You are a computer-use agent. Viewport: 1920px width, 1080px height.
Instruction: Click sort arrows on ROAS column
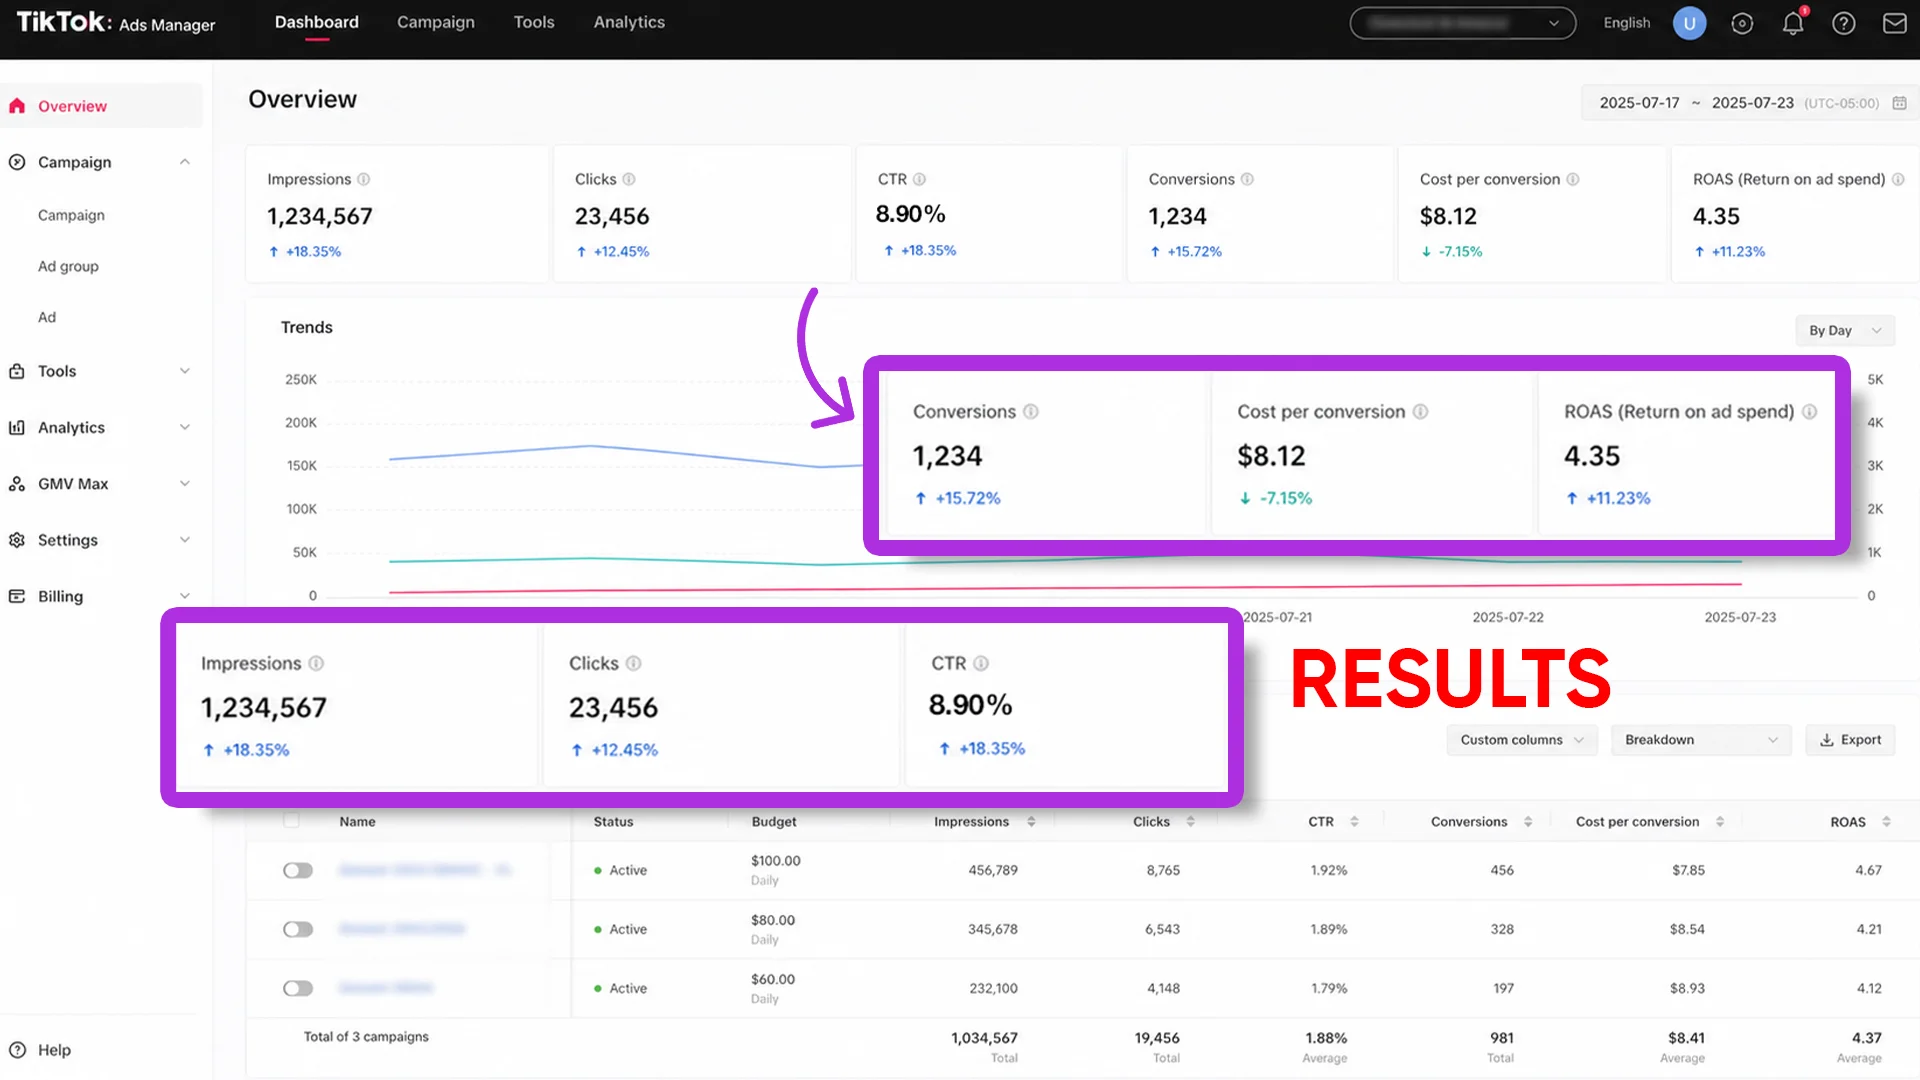(x=1886, y=822)
